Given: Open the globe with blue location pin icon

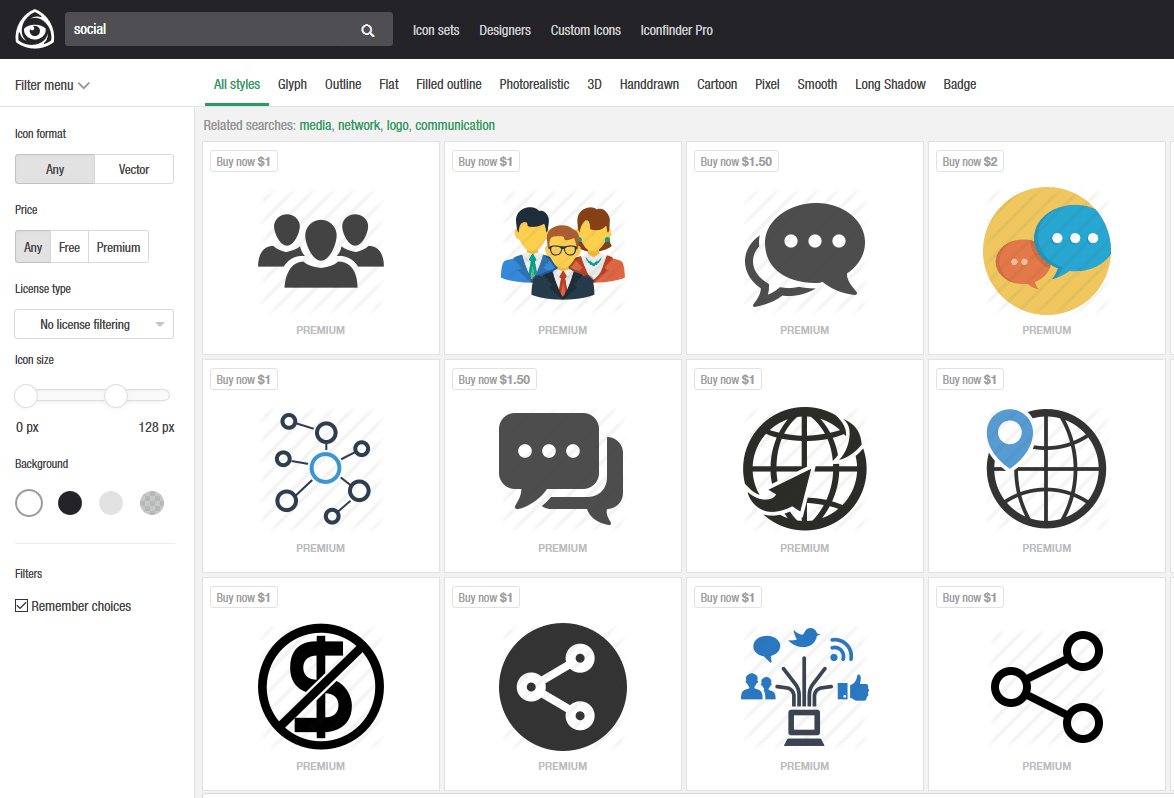Looking at the screenshot, I should coord(1046,469).
